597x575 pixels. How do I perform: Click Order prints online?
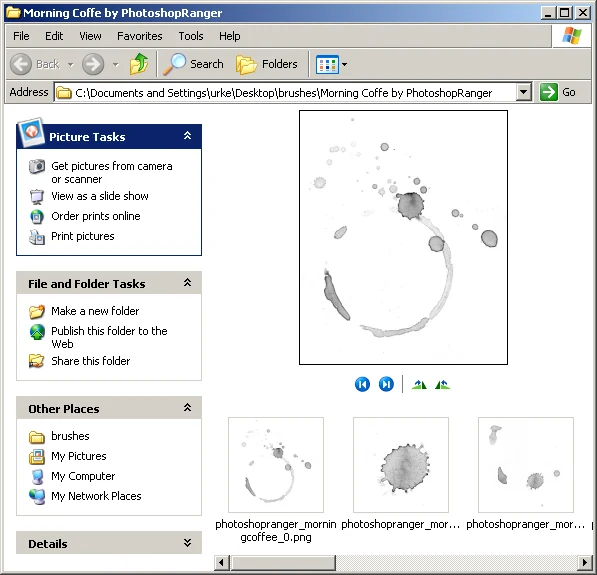point(96,216)
